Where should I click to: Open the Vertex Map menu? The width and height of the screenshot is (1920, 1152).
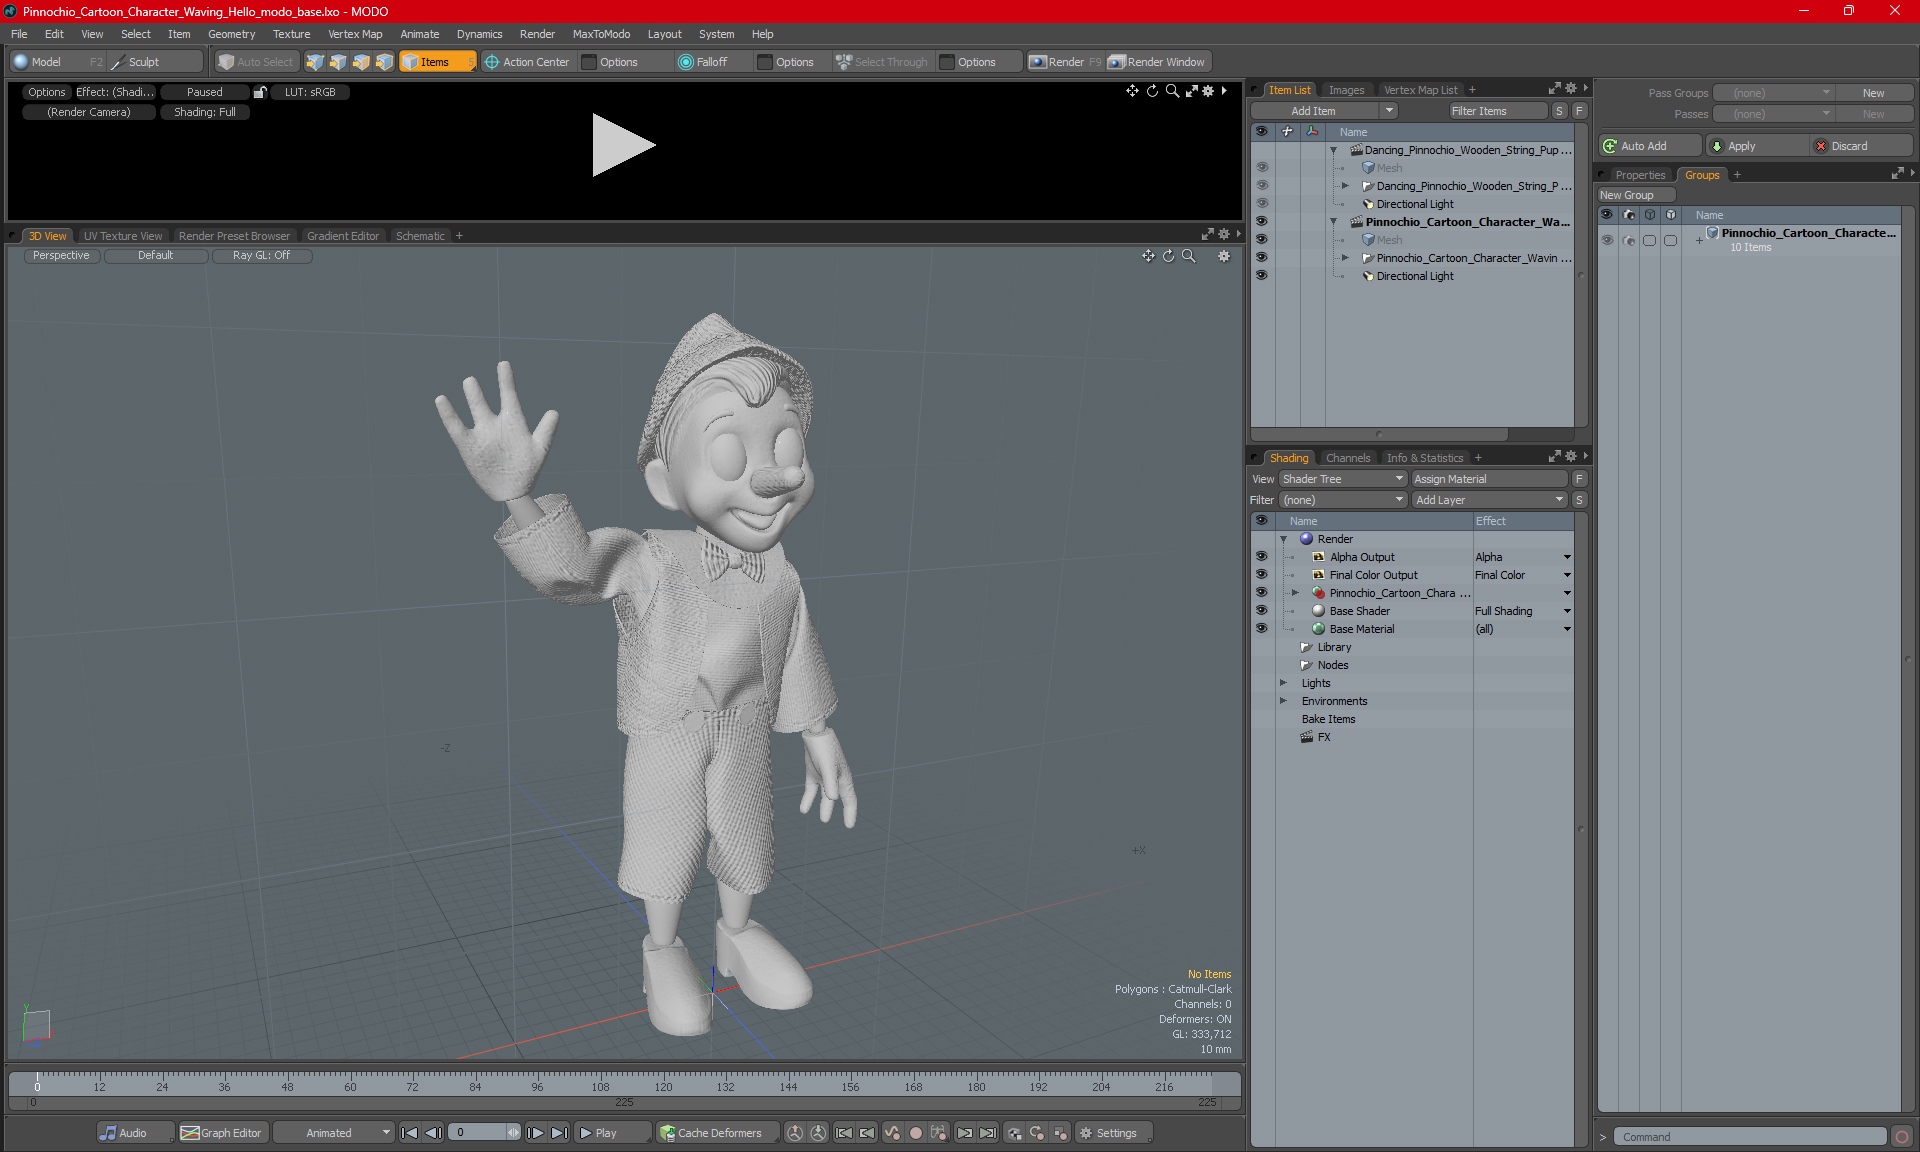(x=355, y=34)
